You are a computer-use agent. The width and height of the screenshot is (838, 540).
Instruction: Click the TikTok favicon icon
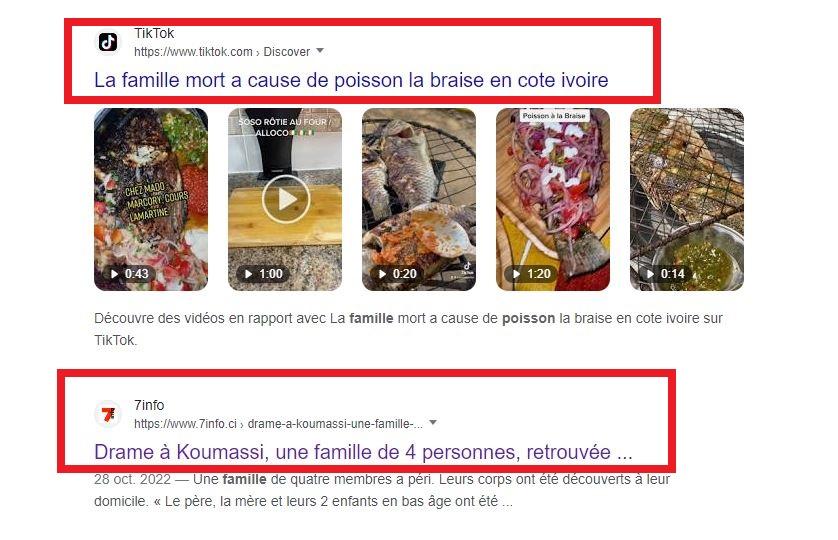(x=108, y=42)
